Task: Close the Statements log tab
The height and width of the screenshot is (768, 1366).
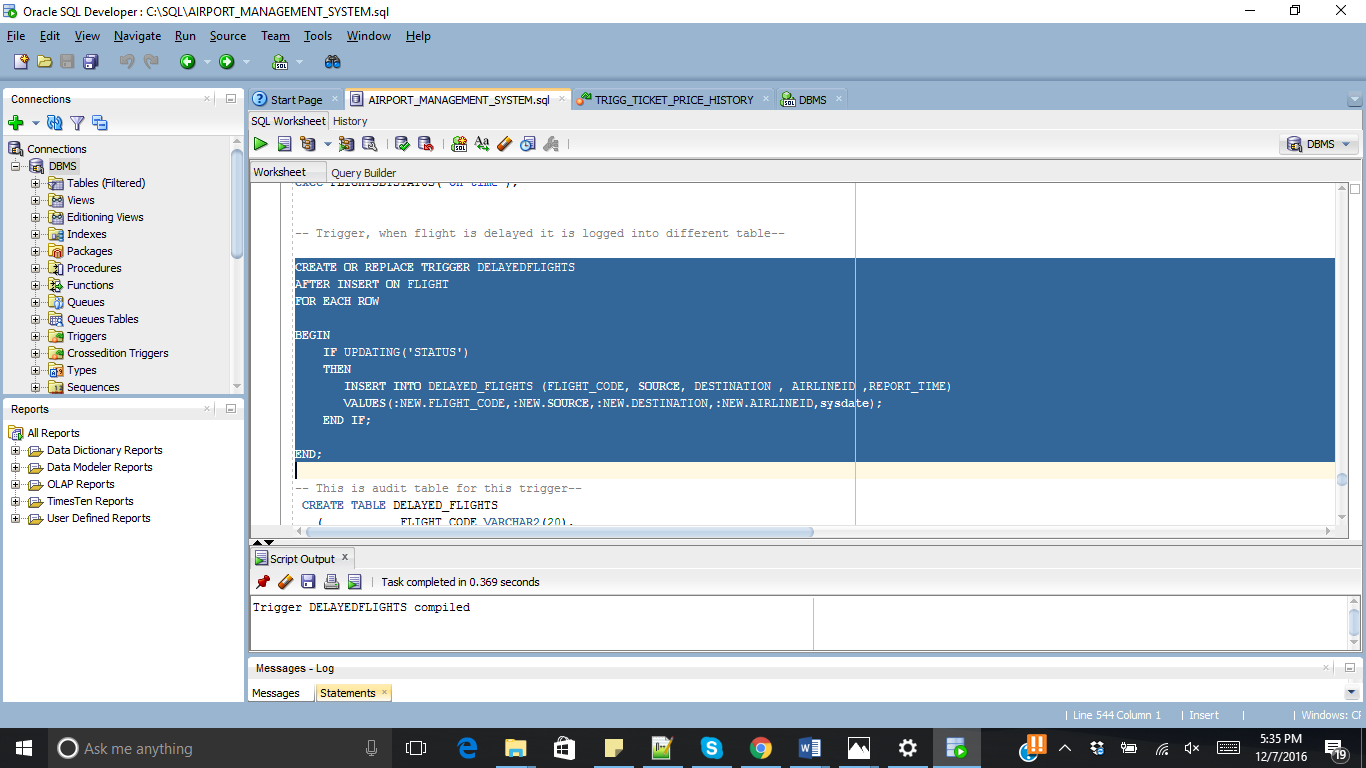Action: (x=384, y=692)
